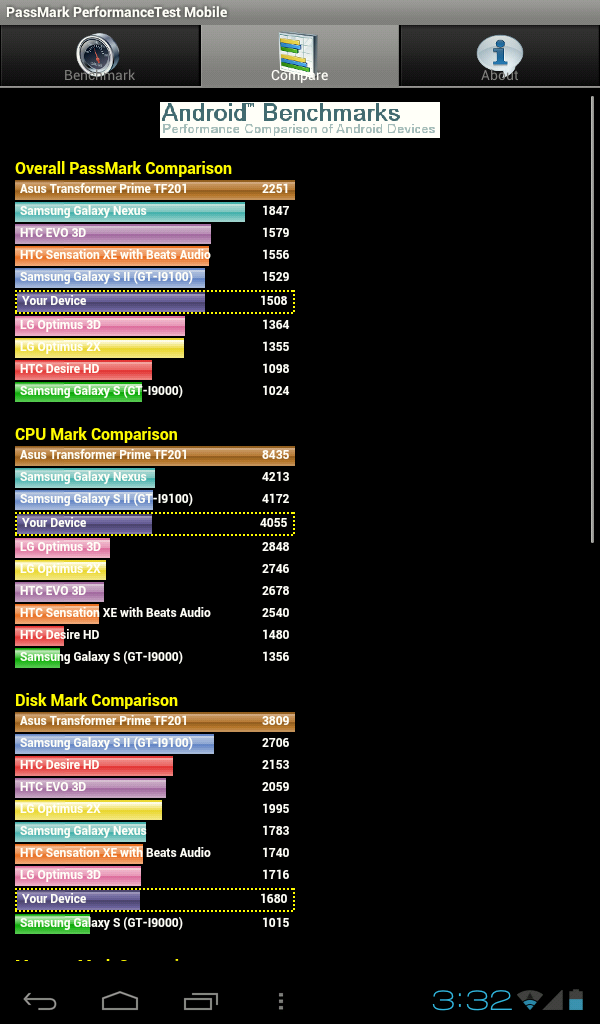The image size is (600, 1024).
Task: Click the CPU Mark Comparison heading
Action: tap(96, 434)
